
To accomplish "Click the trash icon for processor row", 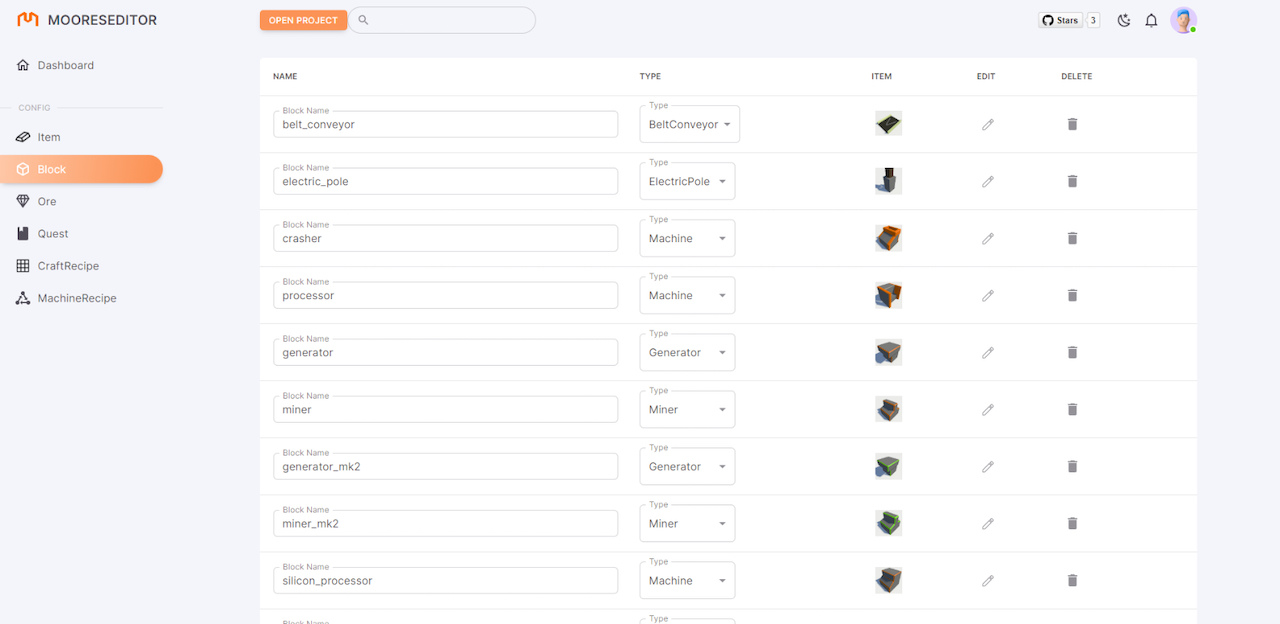I will [x=1072, y=295].
